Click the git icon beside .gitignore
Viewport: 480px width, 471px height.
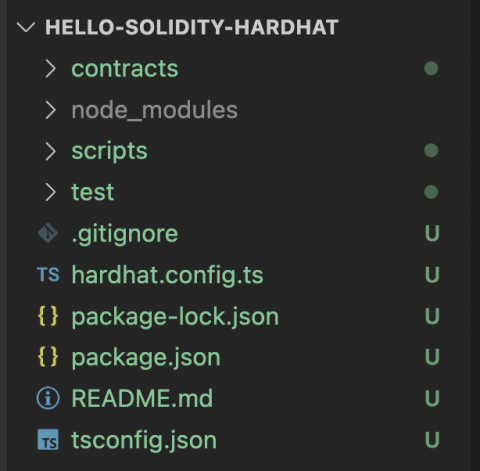48,233
